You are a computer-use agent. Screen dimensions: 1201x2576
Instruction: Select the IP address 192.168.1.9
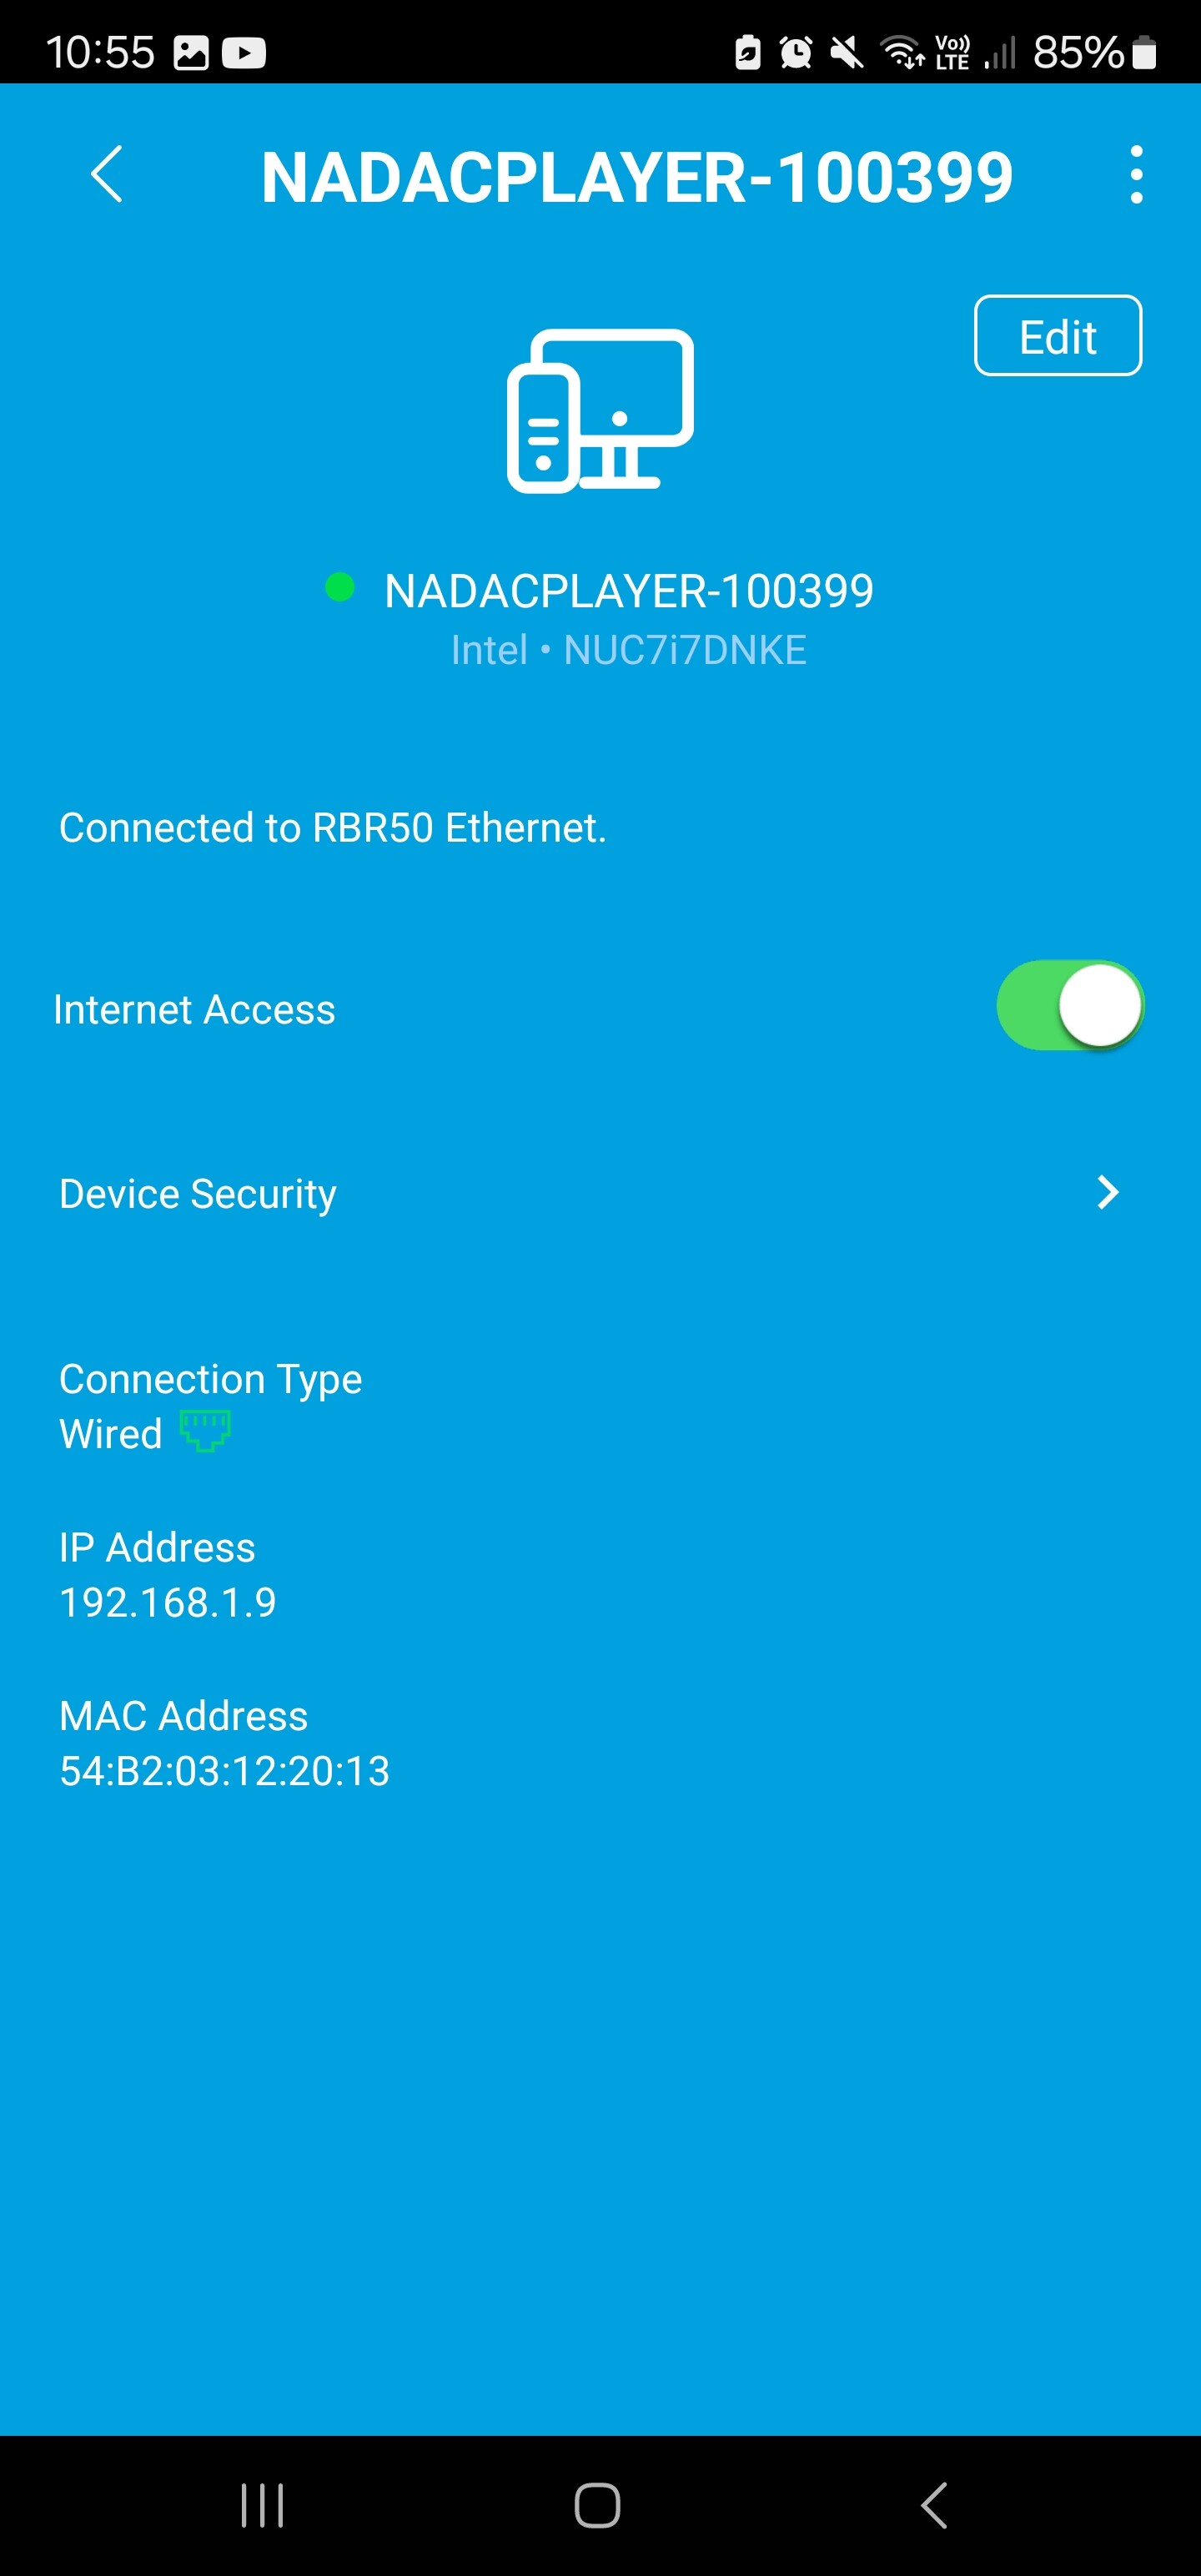pyautogui.click(x=168, y=1602)
